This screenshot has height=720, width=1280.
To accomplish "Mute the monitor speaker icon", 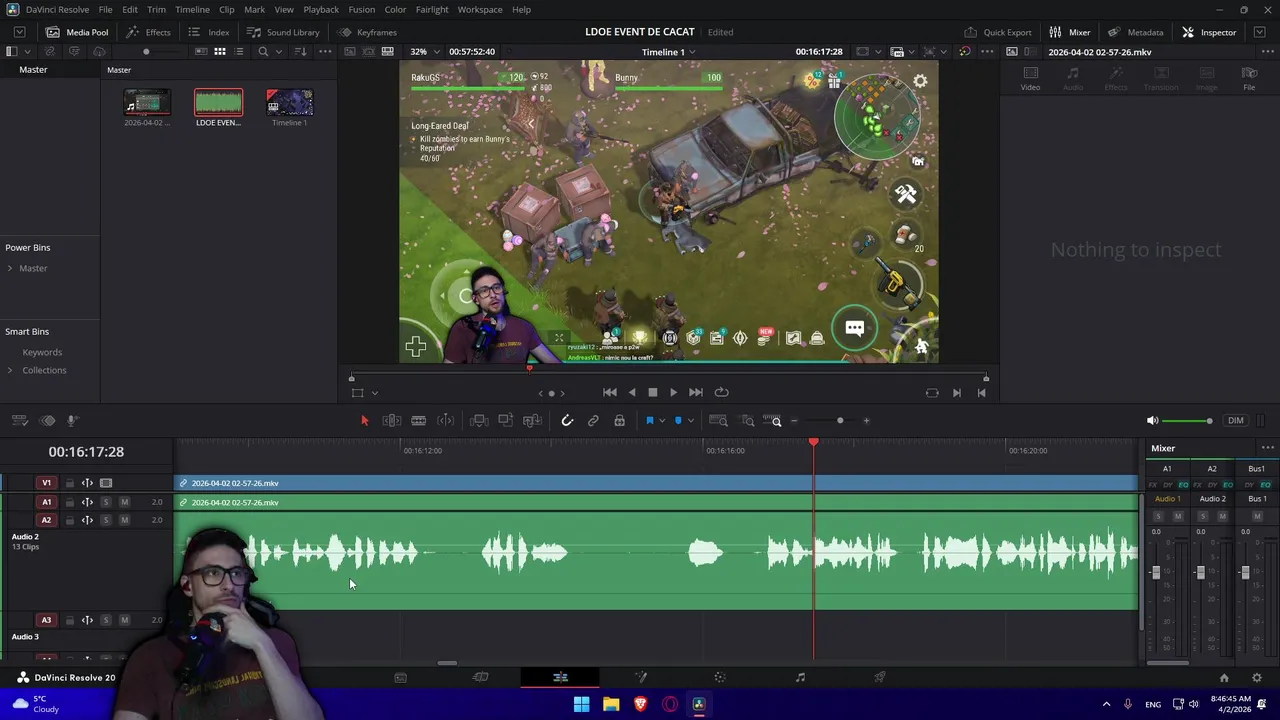I will pyautogui.click(x=1152, y=421).
